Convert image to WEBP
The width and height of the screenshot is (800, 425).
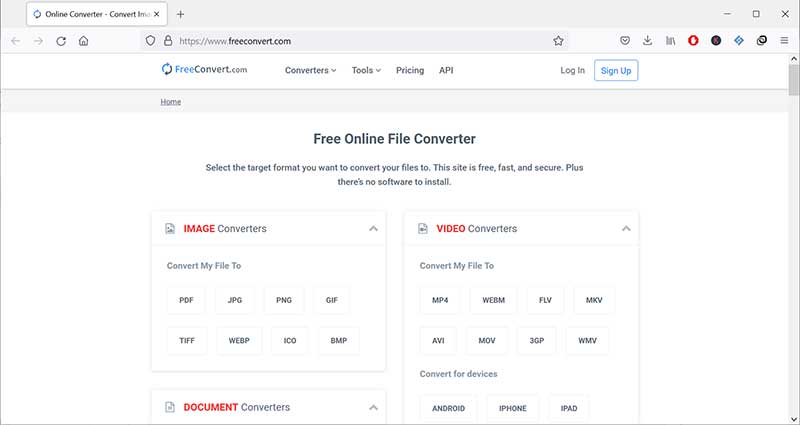(x=239, y=341)
